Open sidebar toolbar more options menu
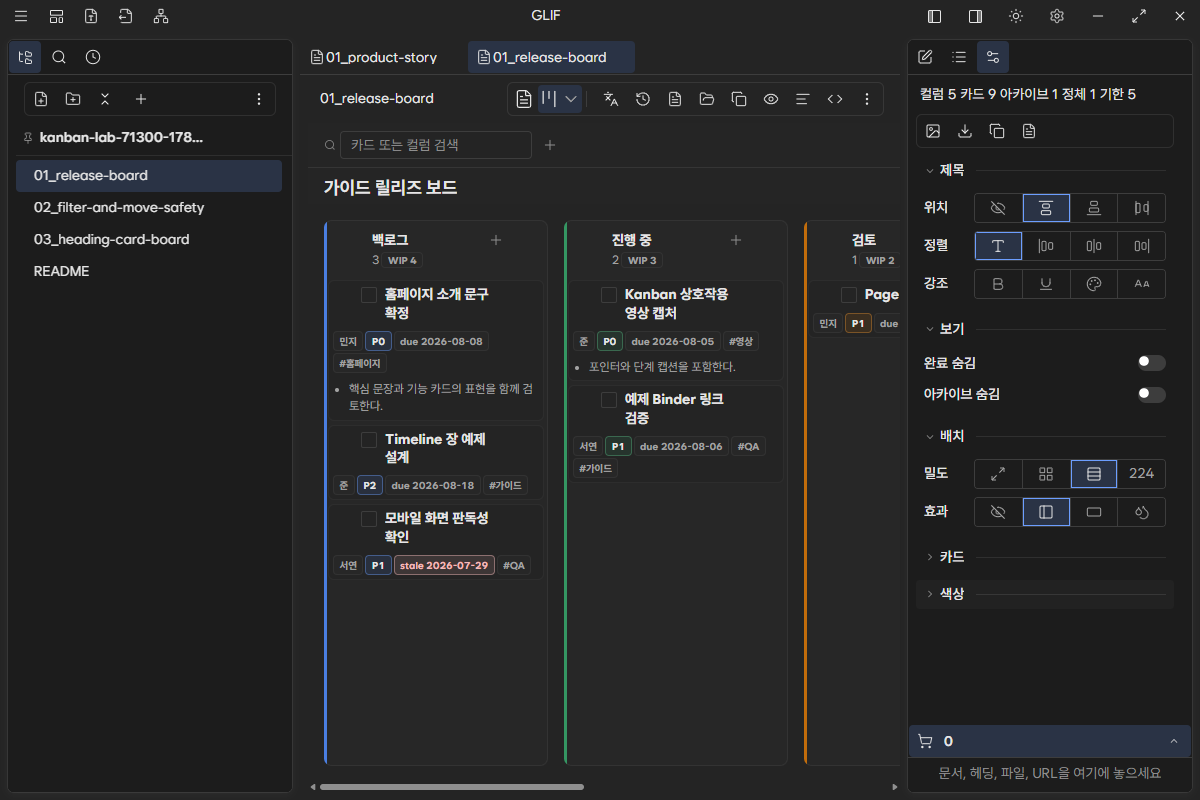Screen dimensions: 1200x800 [x=259, y=99]
